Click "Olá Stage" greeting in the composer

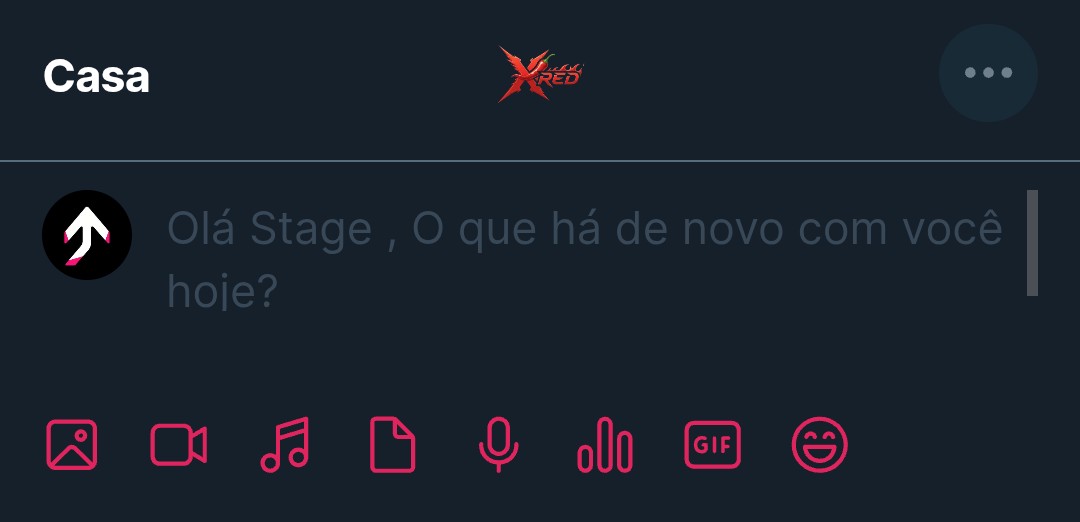[x=269, y=229]
